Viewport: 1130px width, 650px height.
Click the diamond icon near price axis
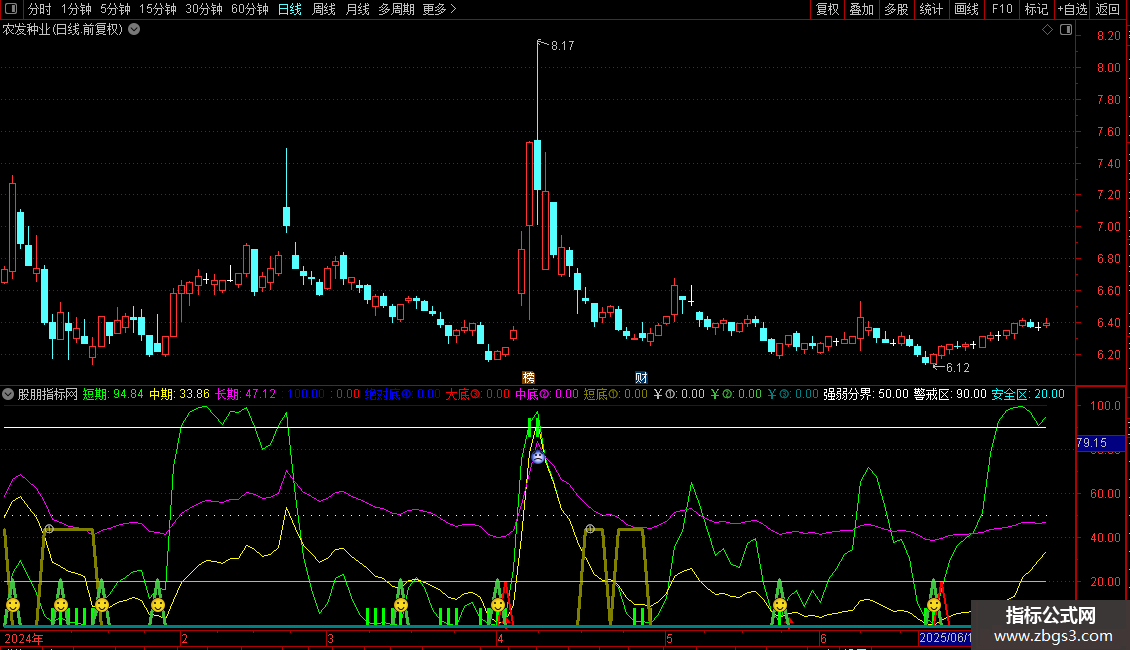pyautogui.click(x=1047, y=30)
